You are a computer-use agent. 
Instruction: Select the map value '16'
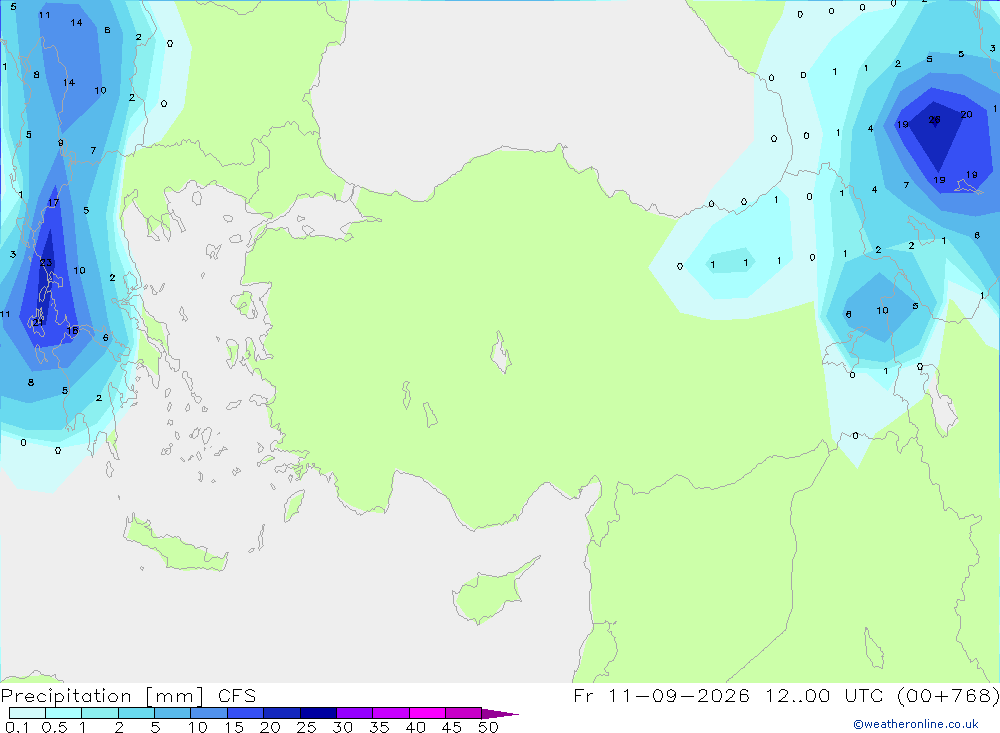(x=72, y=330)
